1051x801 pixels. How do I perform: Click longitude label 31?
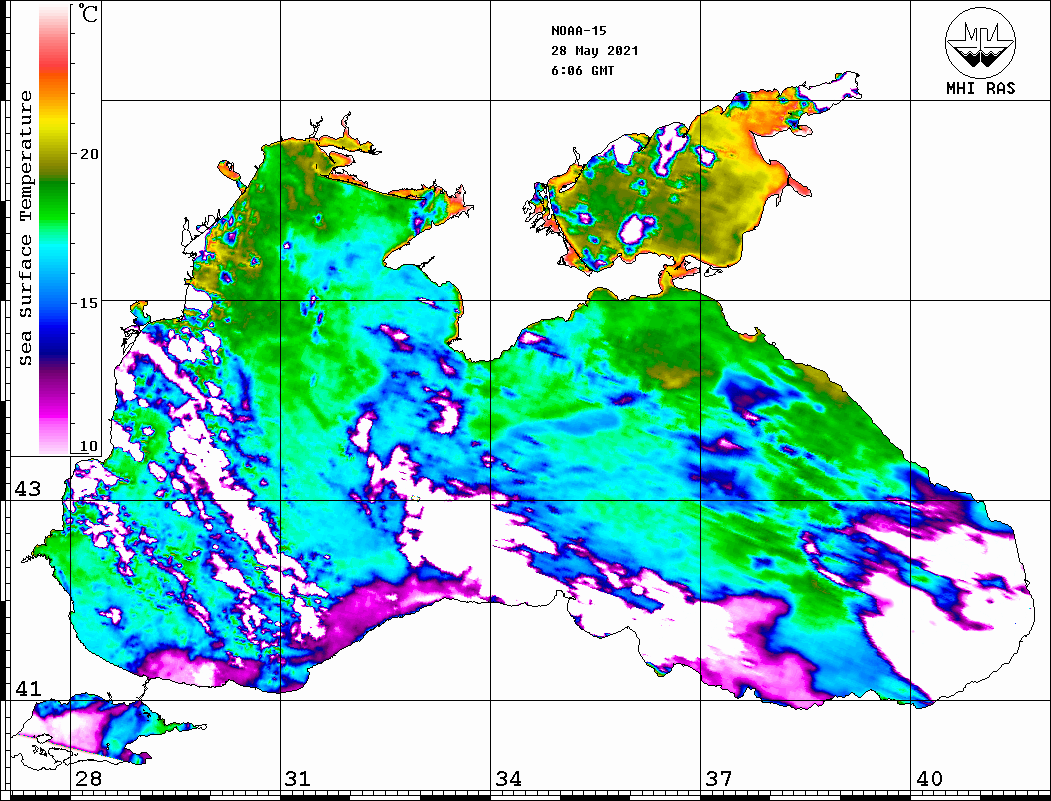point(298,779)
